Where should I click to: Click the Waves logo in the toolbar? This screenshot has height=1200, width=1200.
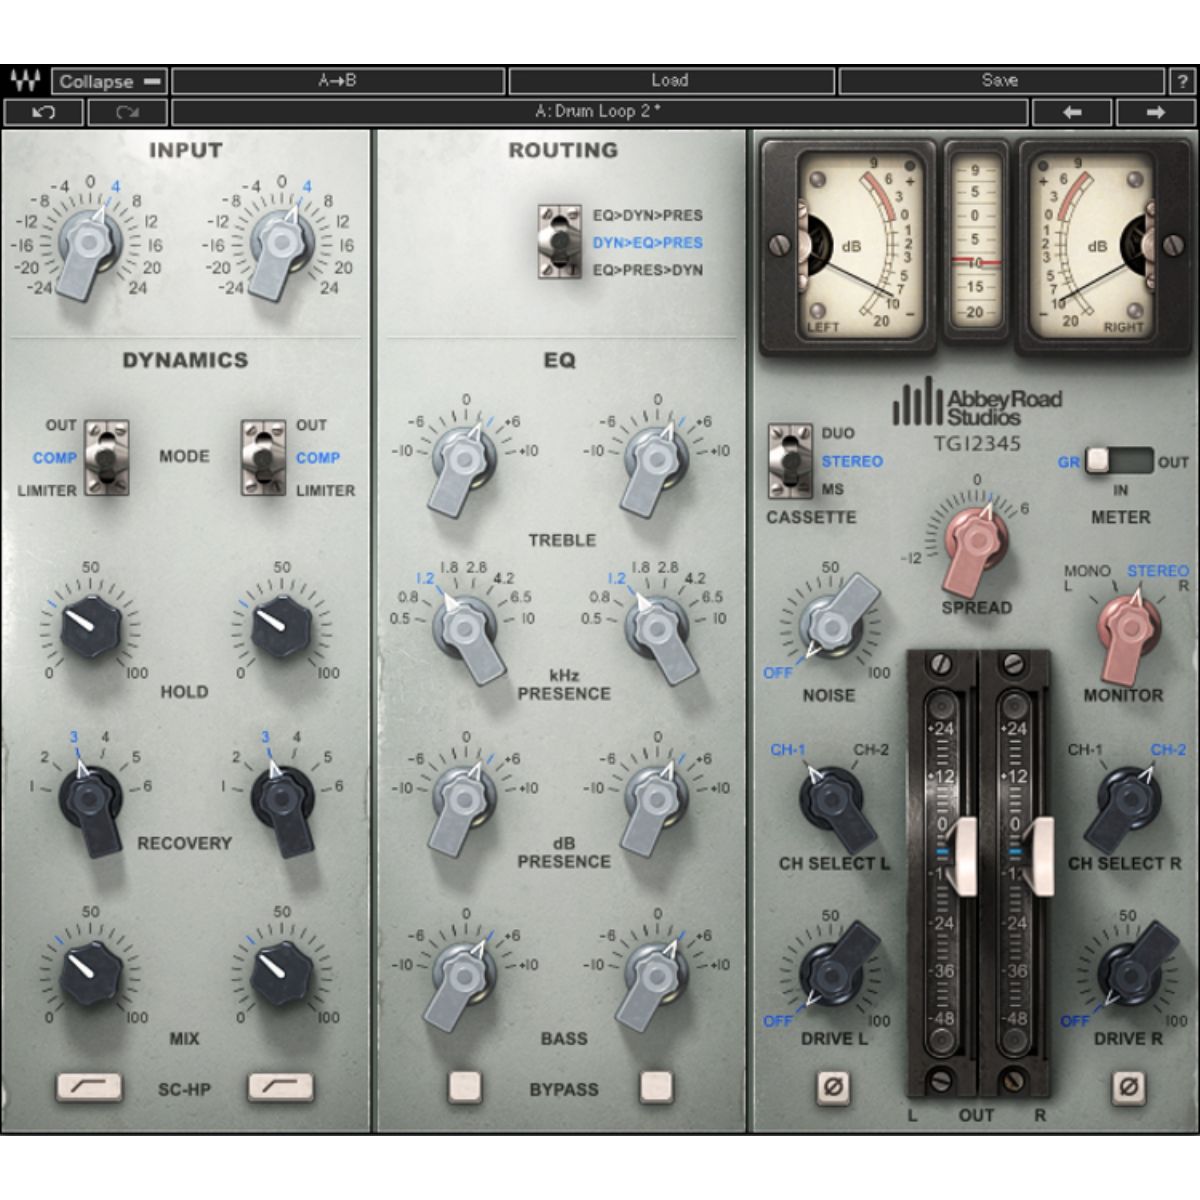(27, 80)
